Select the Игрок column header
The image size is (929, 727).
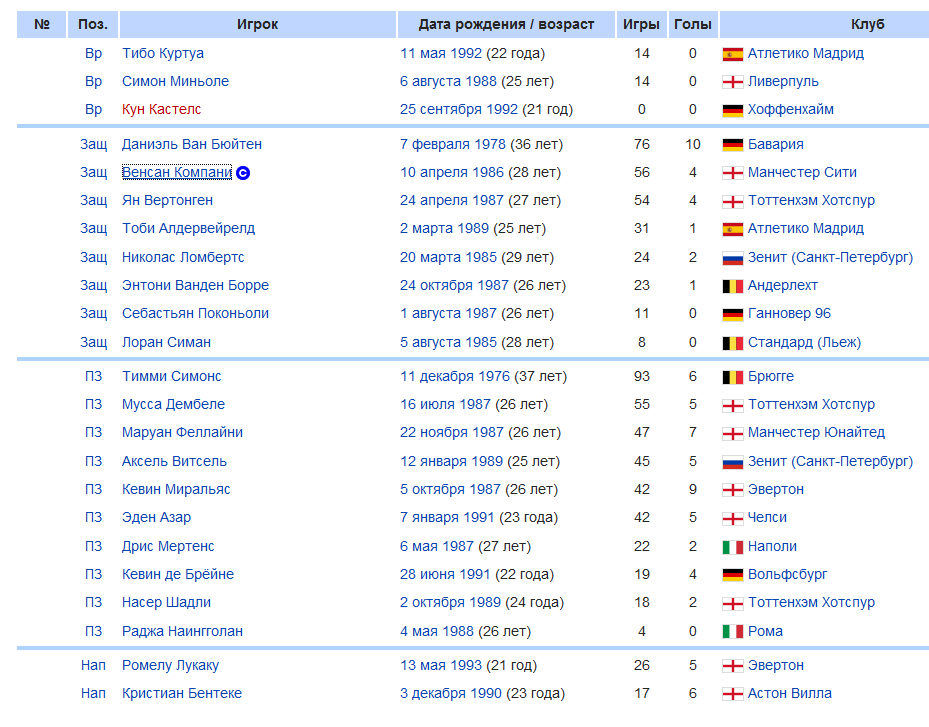(258, 24)
